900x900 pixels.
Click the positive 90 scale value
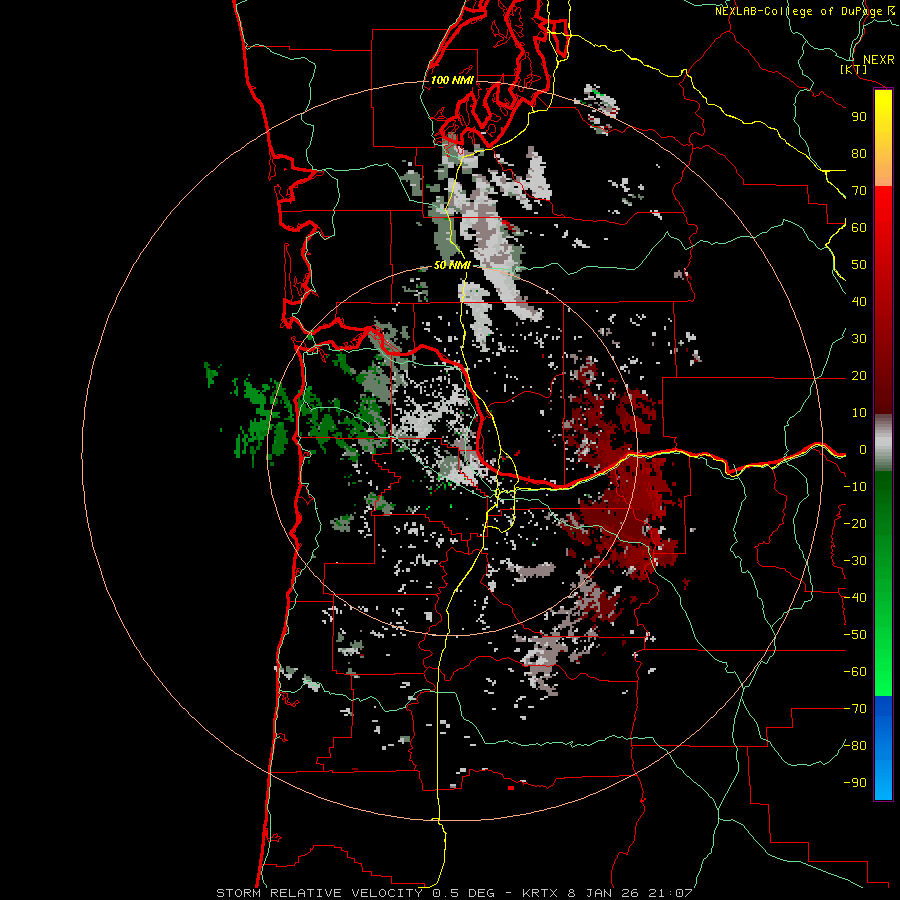859,117
